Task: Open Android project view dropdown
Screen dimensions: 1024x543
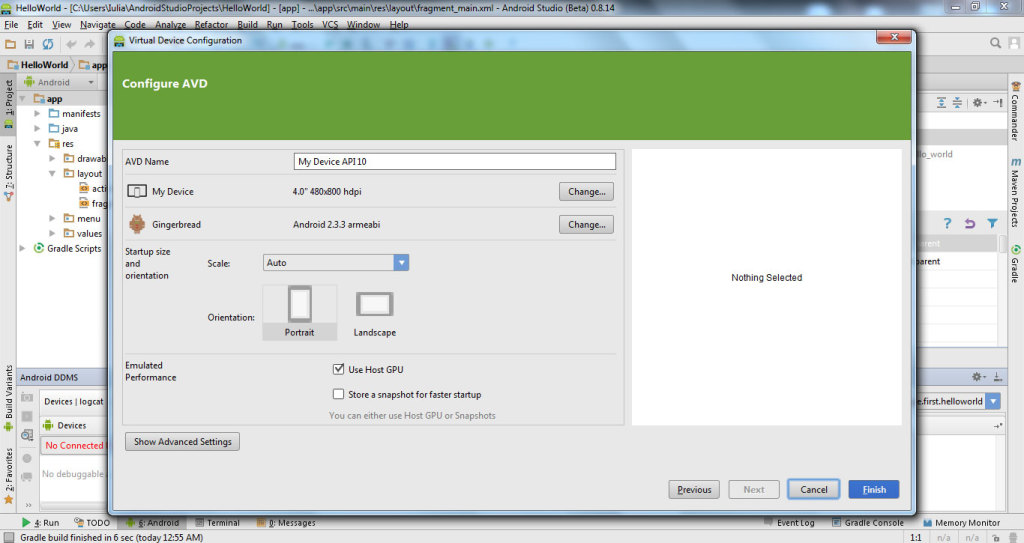Action: coord(91,82)
